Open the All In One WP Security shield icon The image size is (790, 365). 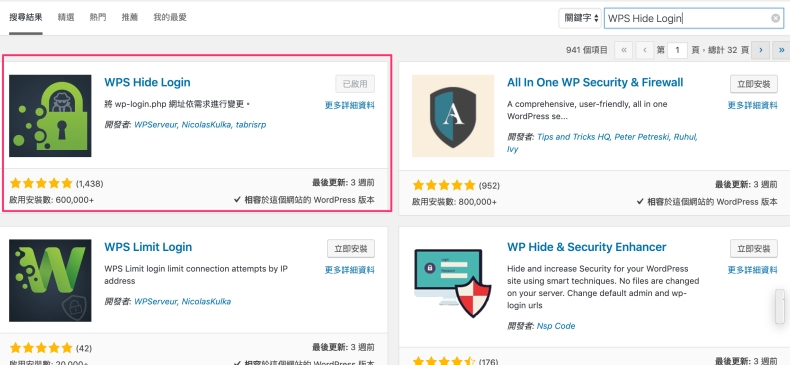pyautogui.click(x=453, y=116)
